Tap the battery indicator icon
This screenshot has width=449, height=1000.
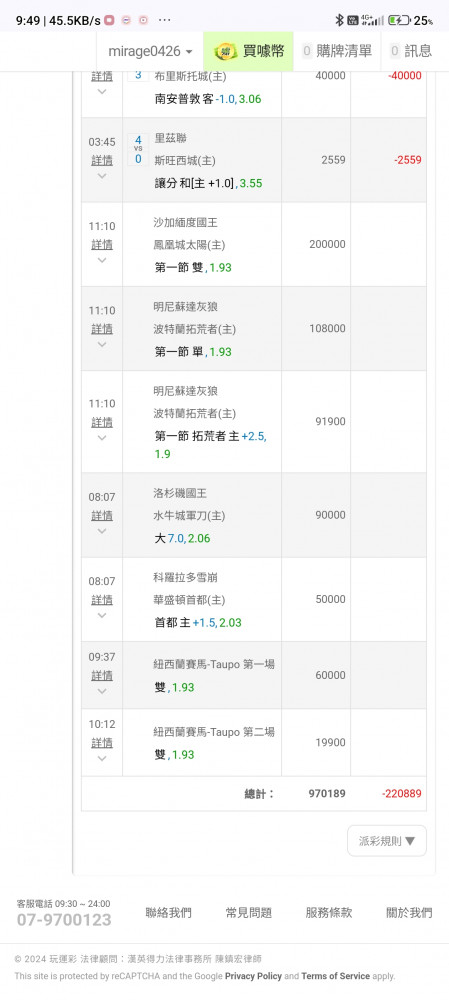click(x=399, y=20)
